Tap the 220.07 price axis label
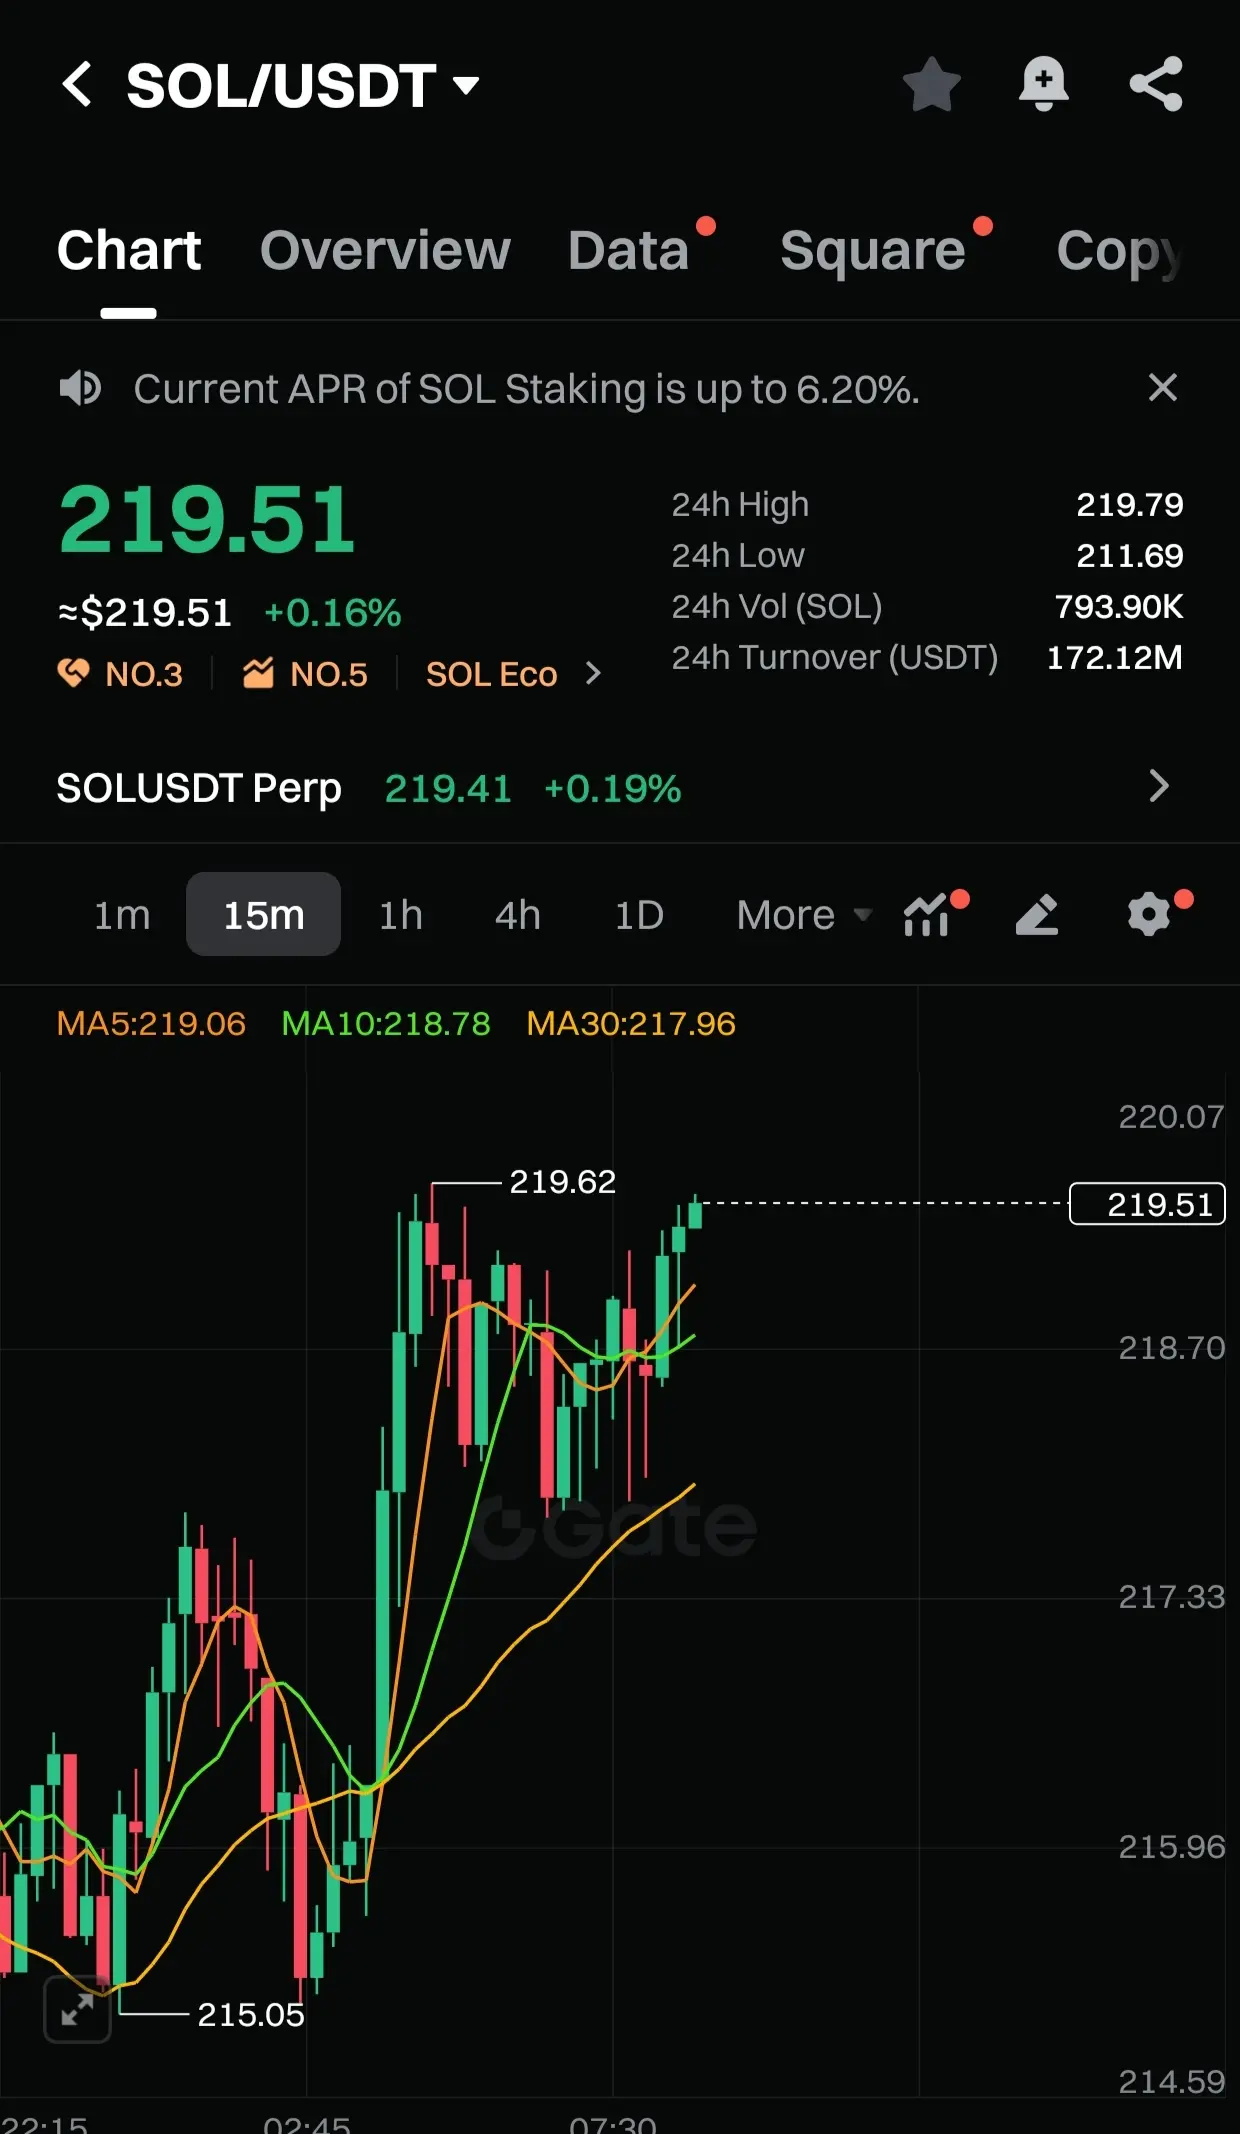 point(1171,1116)
